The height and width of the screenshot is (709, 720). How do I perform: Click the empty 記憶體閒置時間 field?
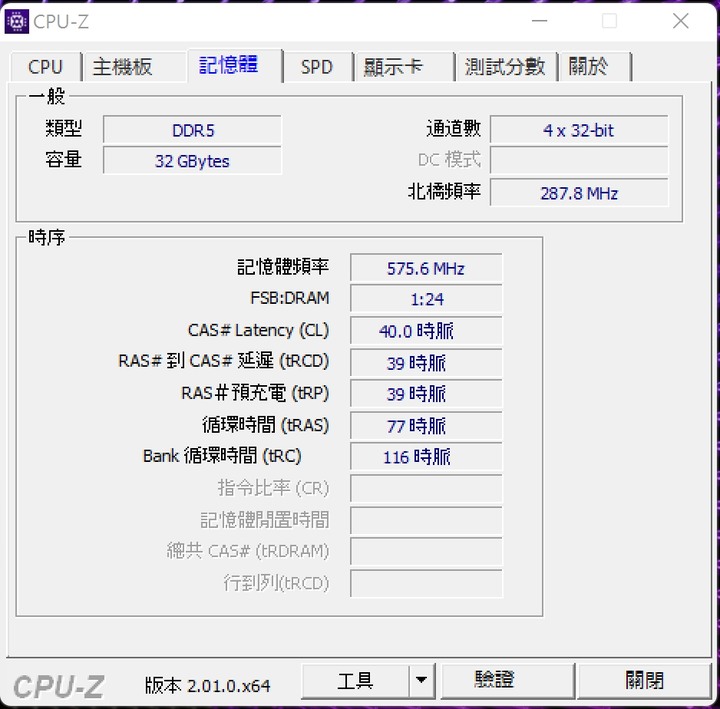click(x=426, y=521)
